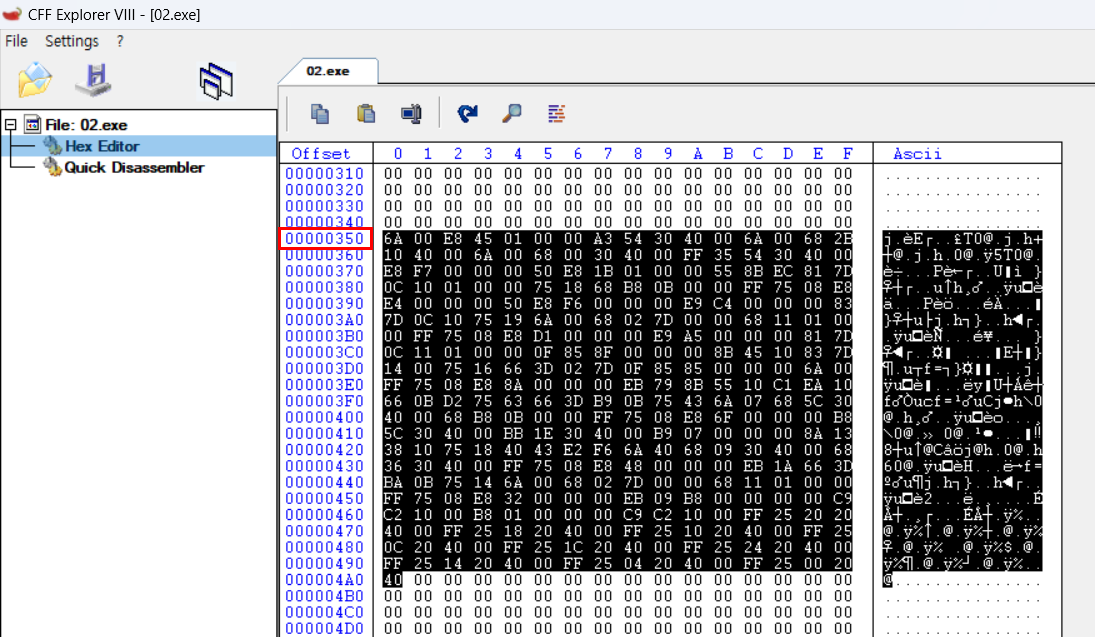Click the Select block icon in hex toolbar
Screen dimensions: 1095x637
411,113
